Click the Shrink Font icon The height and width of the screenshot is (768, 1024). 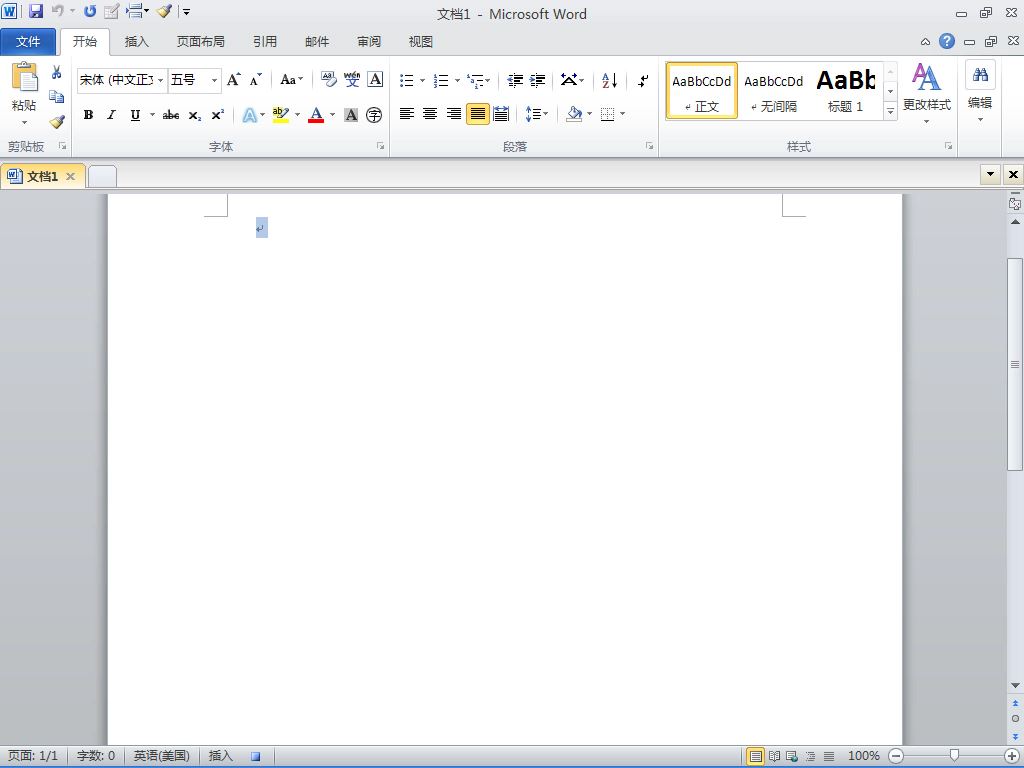(256, 80)
